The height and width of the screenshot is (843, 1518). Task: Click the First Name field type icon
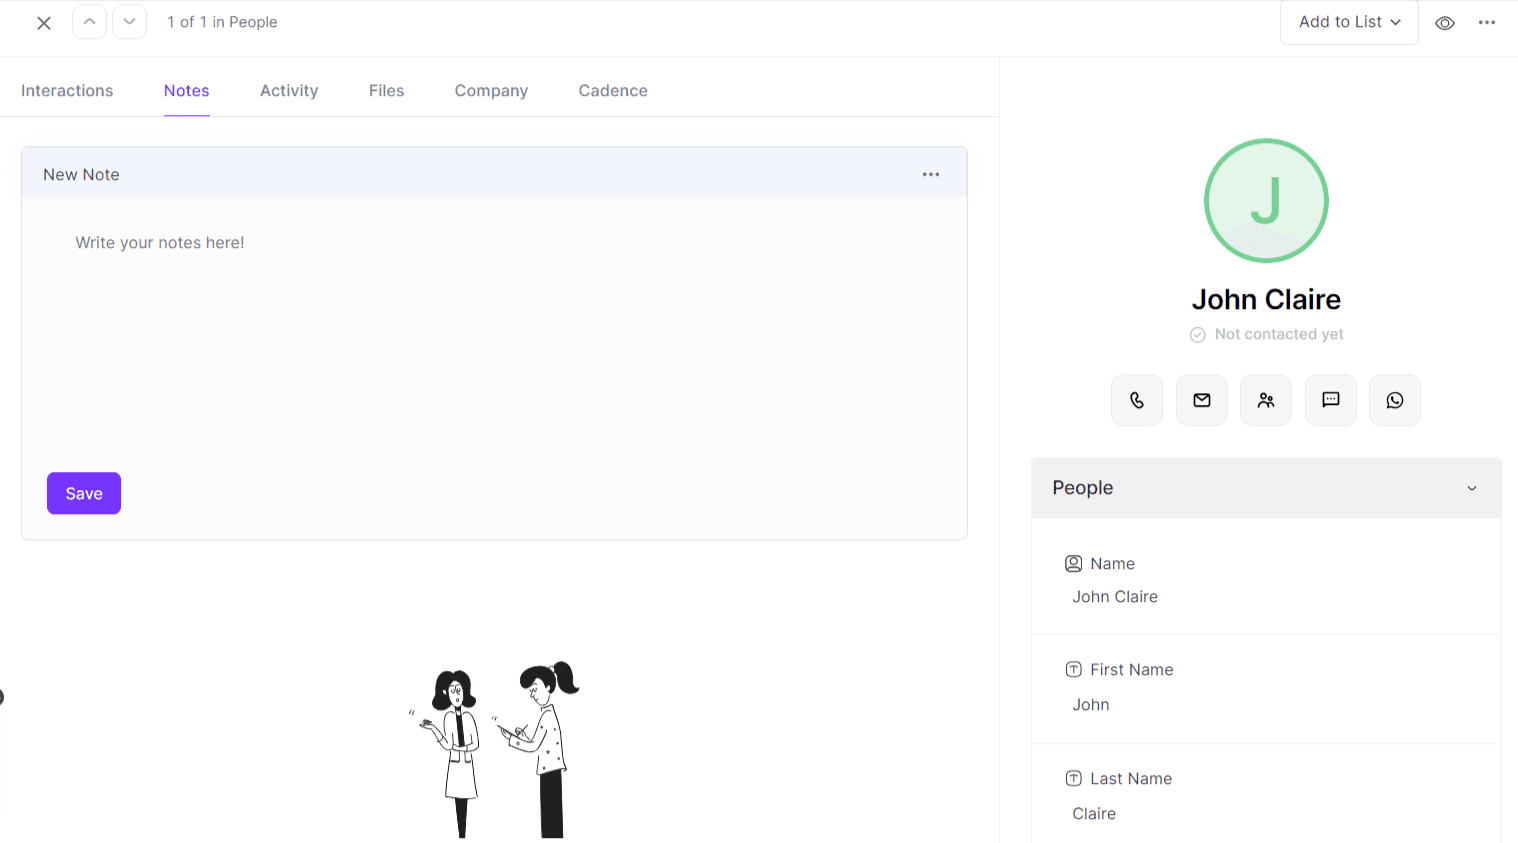[1073, 668]
